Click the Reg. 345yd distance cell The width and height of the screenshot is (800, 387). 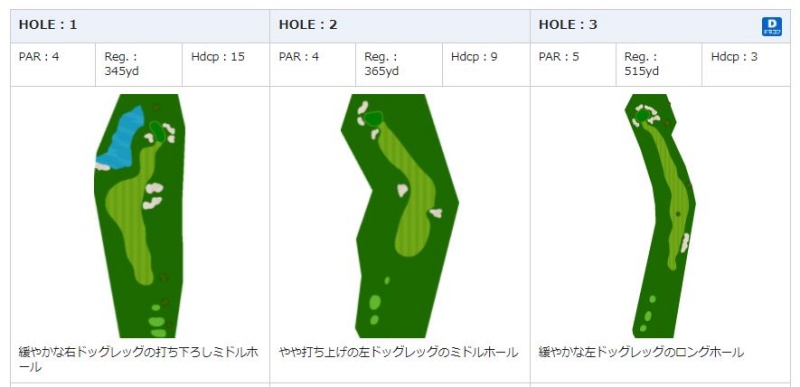point(139,64)
